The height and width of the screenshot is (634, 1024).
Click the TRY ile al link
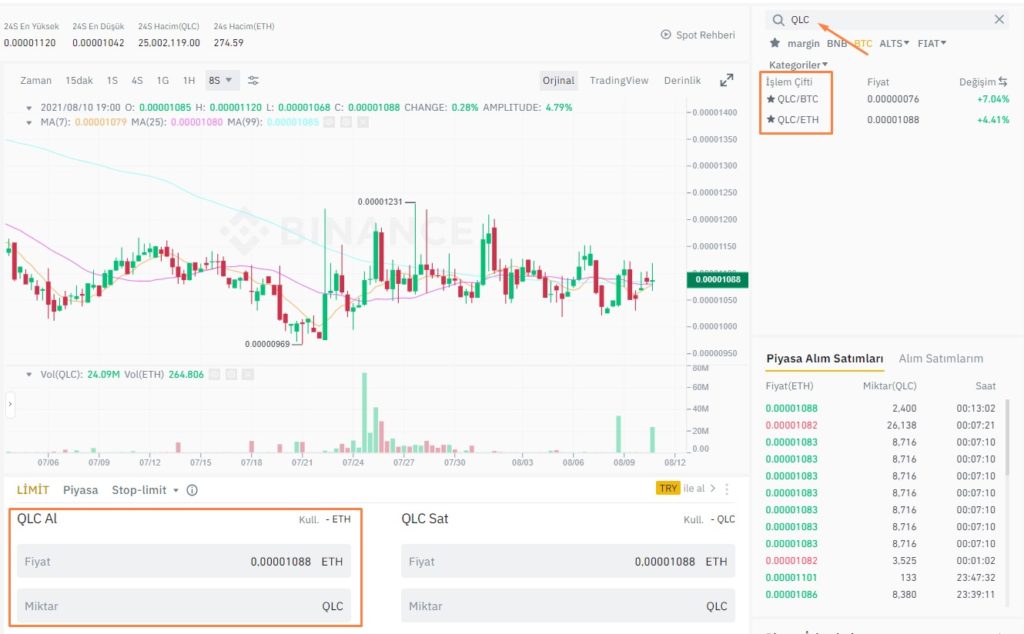[686, 488]
